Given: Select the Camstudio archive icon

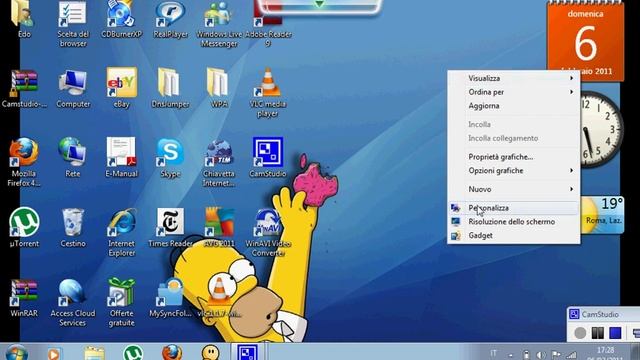Looking at the screenshot, I should [x=24, y=88].
